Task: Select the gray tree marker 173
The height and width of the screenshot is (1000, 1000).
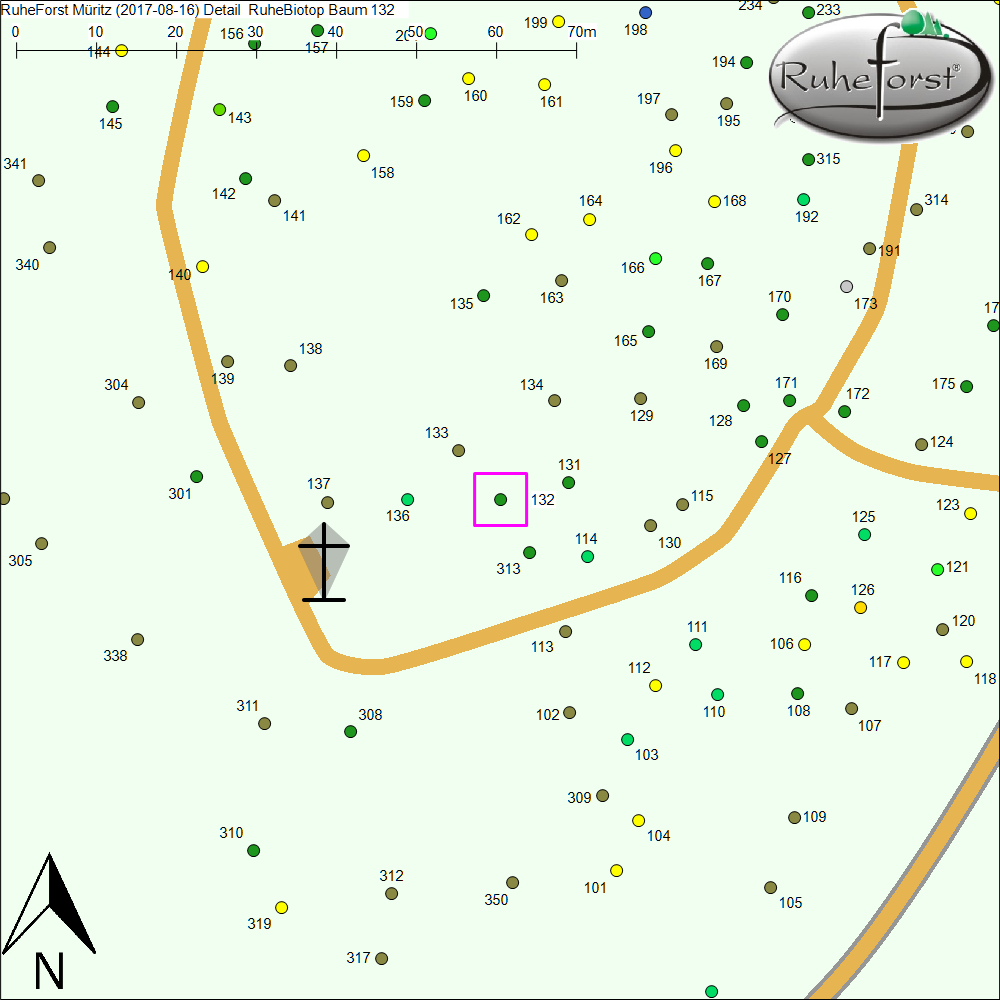Action: (847, 287)
